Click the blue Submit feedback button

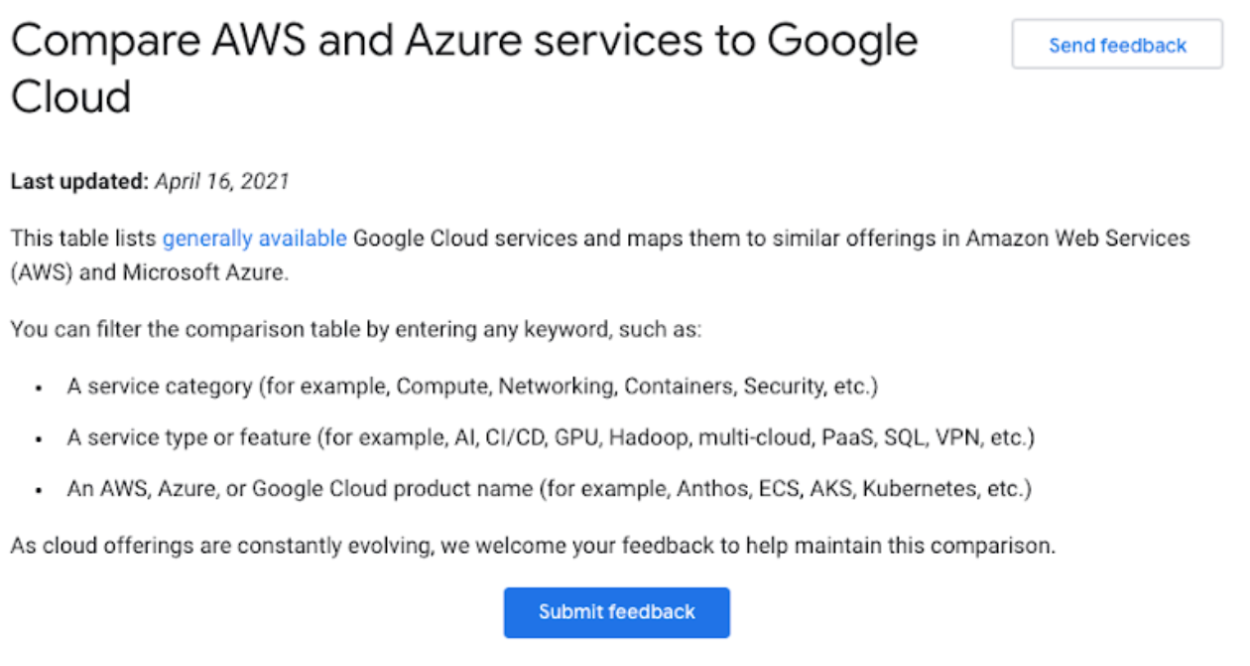click(x=617, y=612)
